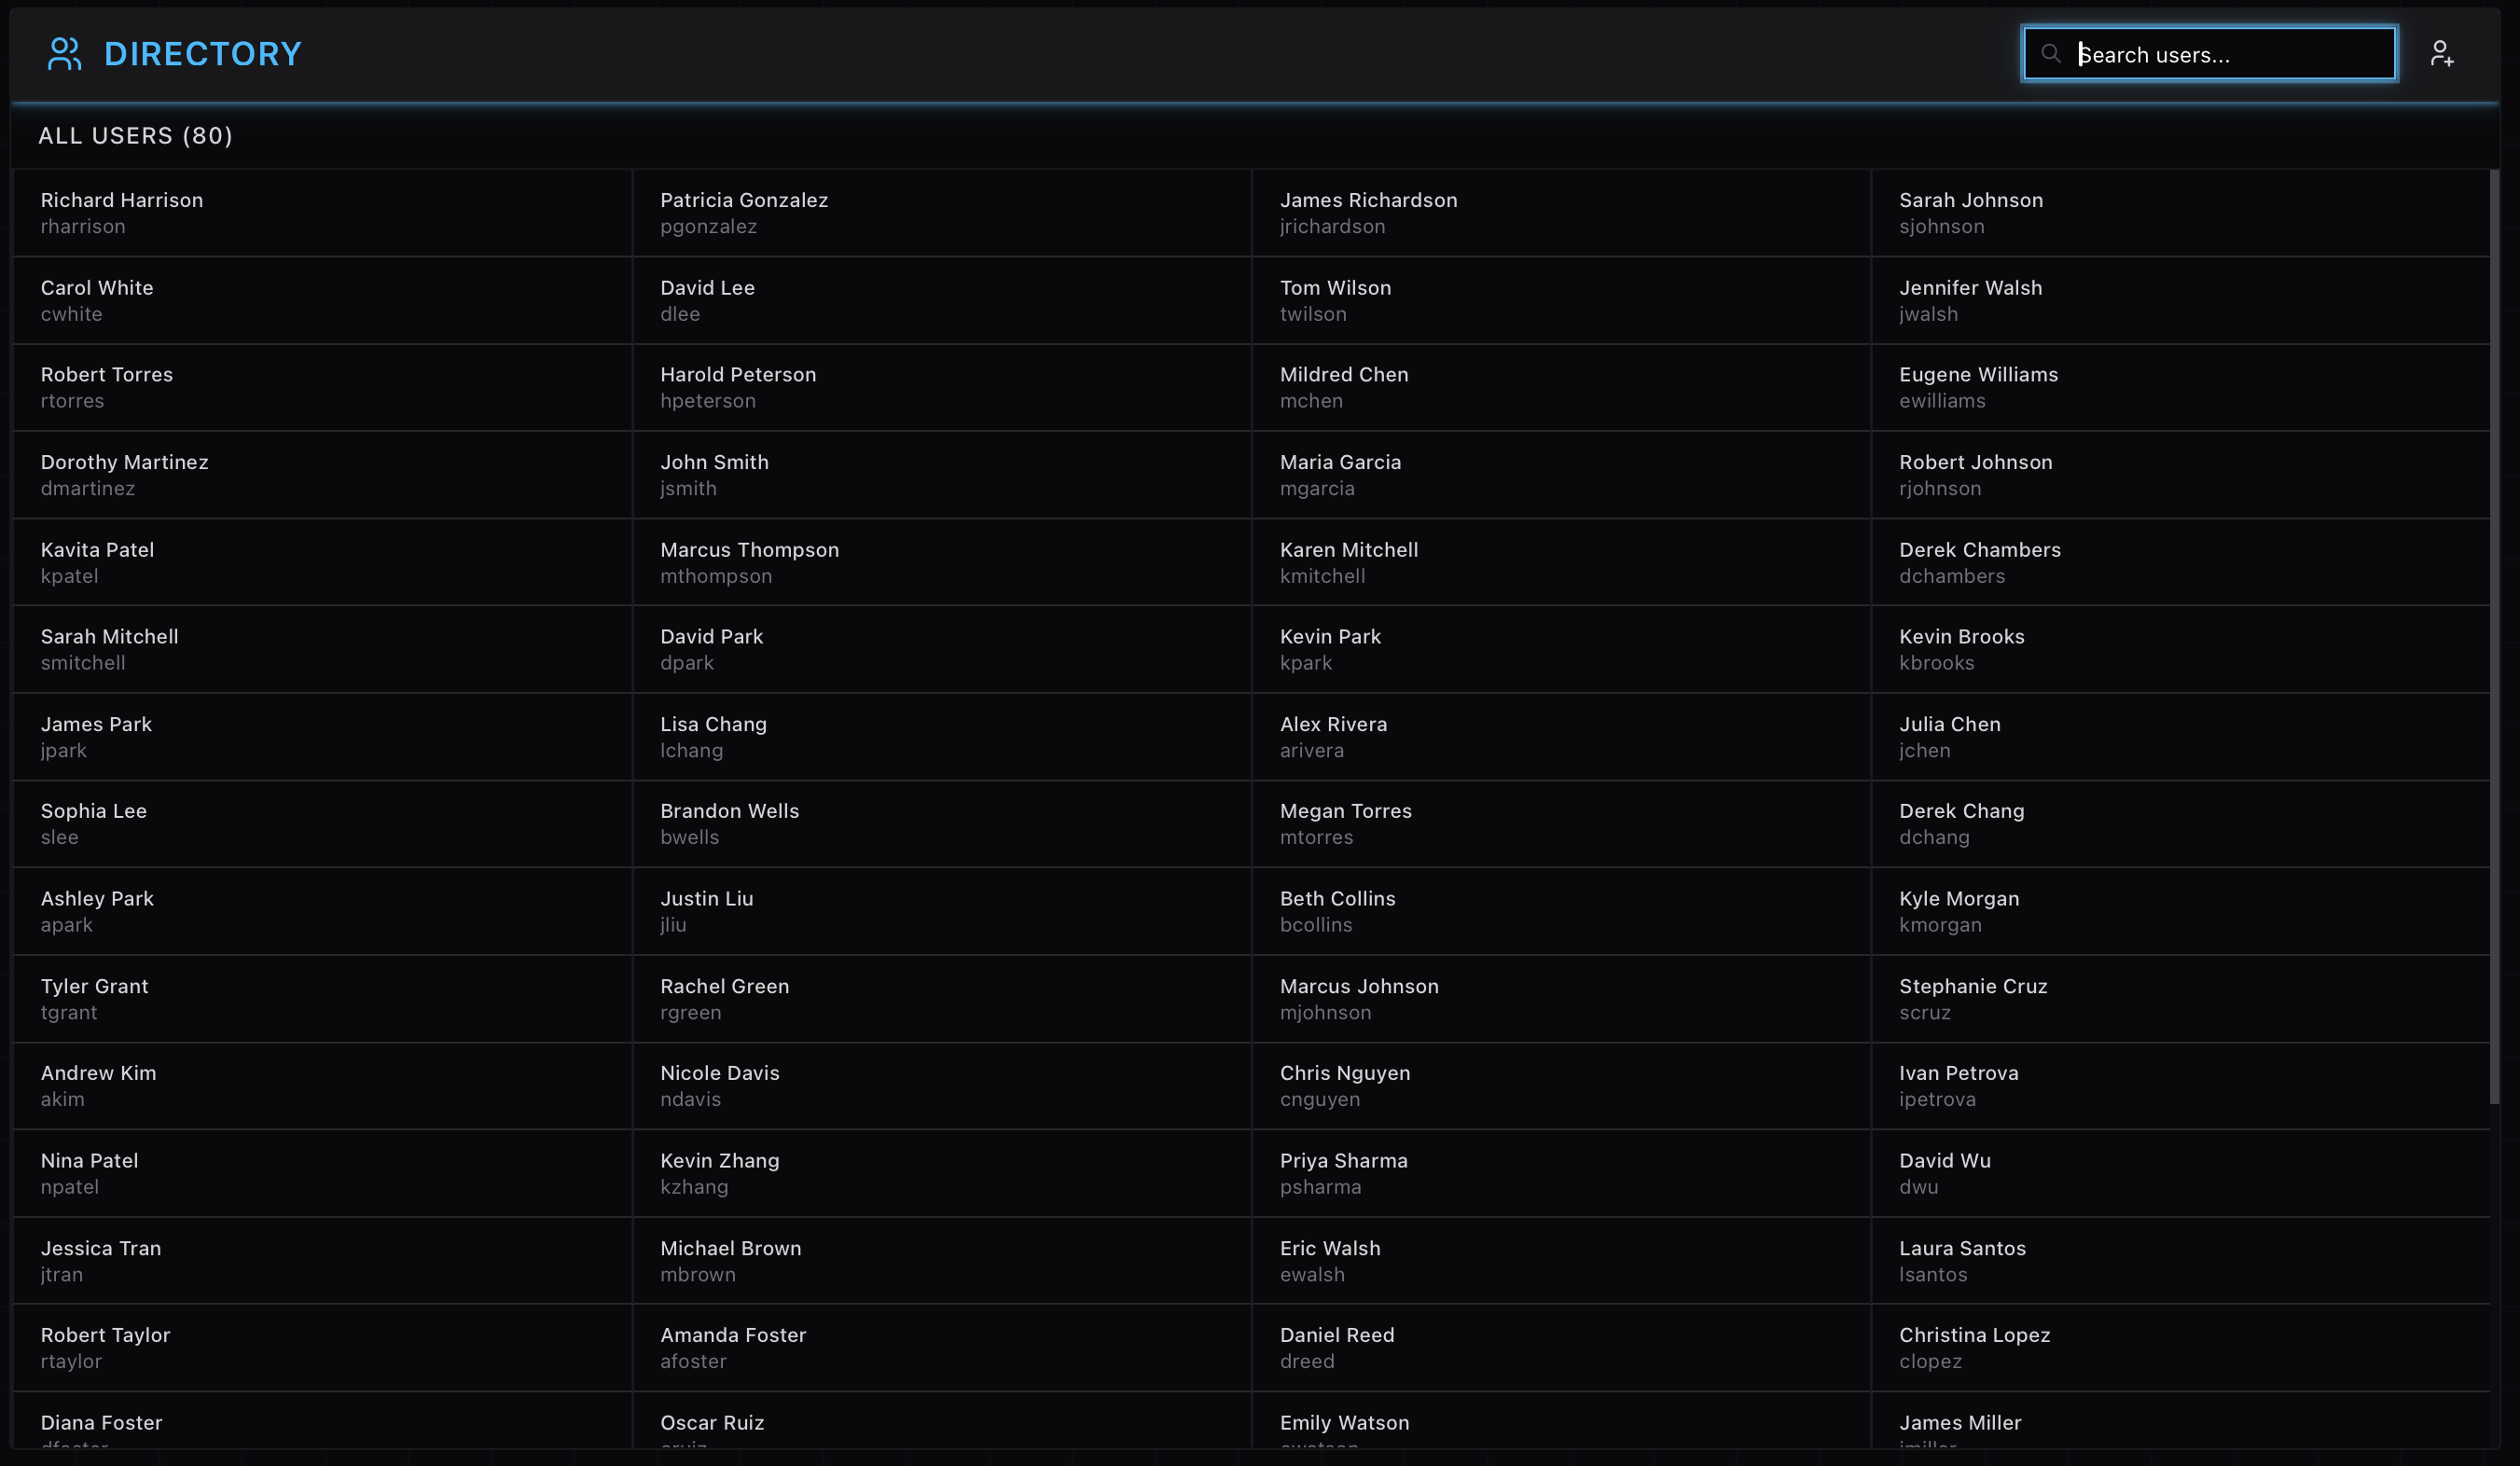Open Tom Wilson's user card
Screen dimensions: 2520x1466
(x=1561, y=301)
